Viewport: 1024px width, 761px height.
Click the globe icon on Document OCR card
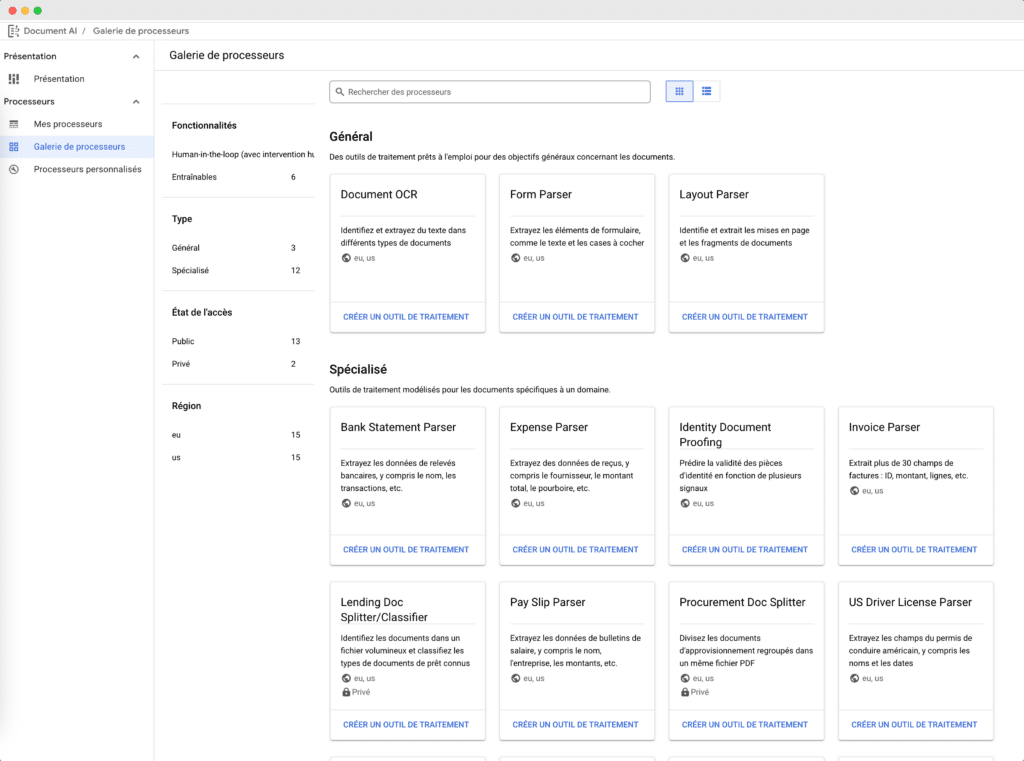click(x=346, y=258)
